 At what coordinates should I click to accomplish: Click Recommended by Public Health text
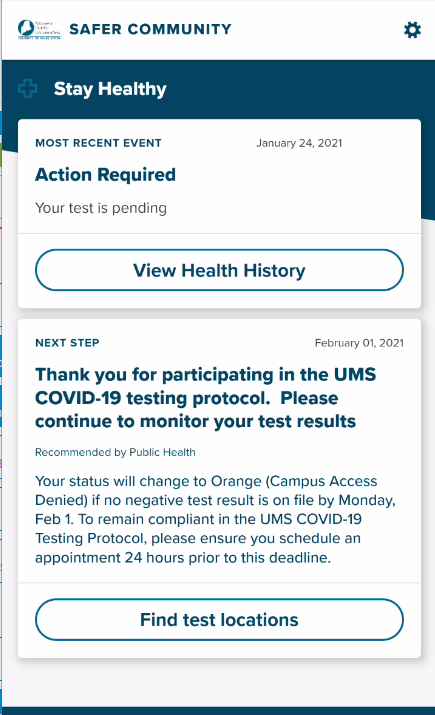click(115, 452)
